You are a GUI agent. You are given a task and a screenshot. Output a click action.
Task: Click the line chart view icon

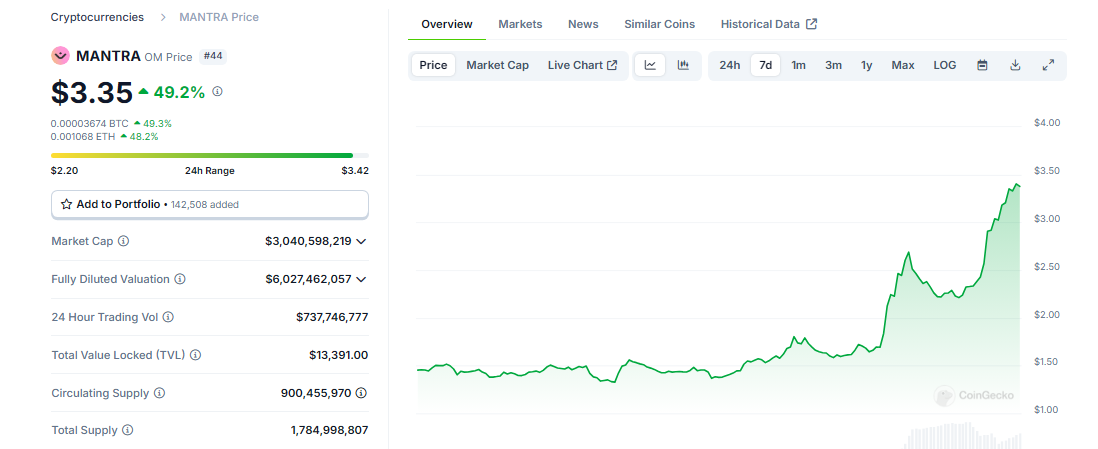(650, 65)
